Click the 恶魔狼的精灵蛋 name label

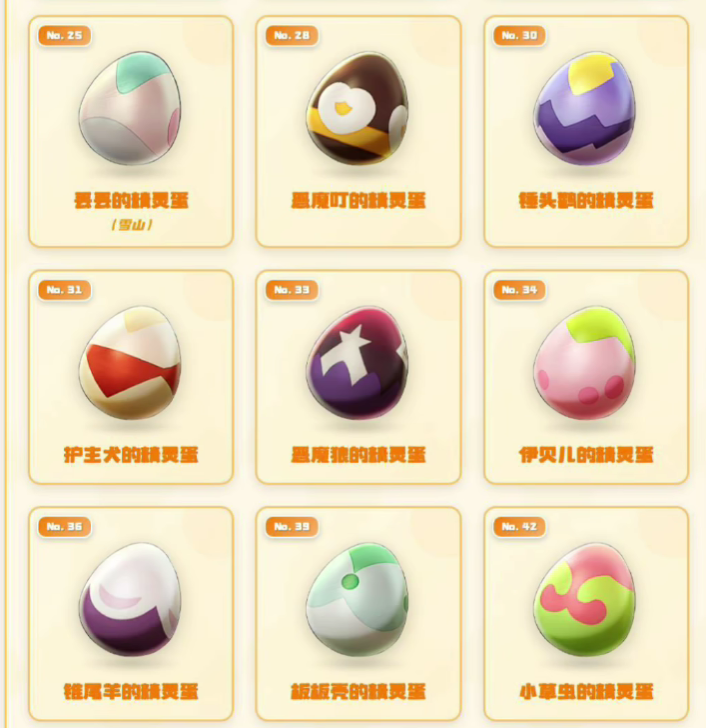point(358,455)
